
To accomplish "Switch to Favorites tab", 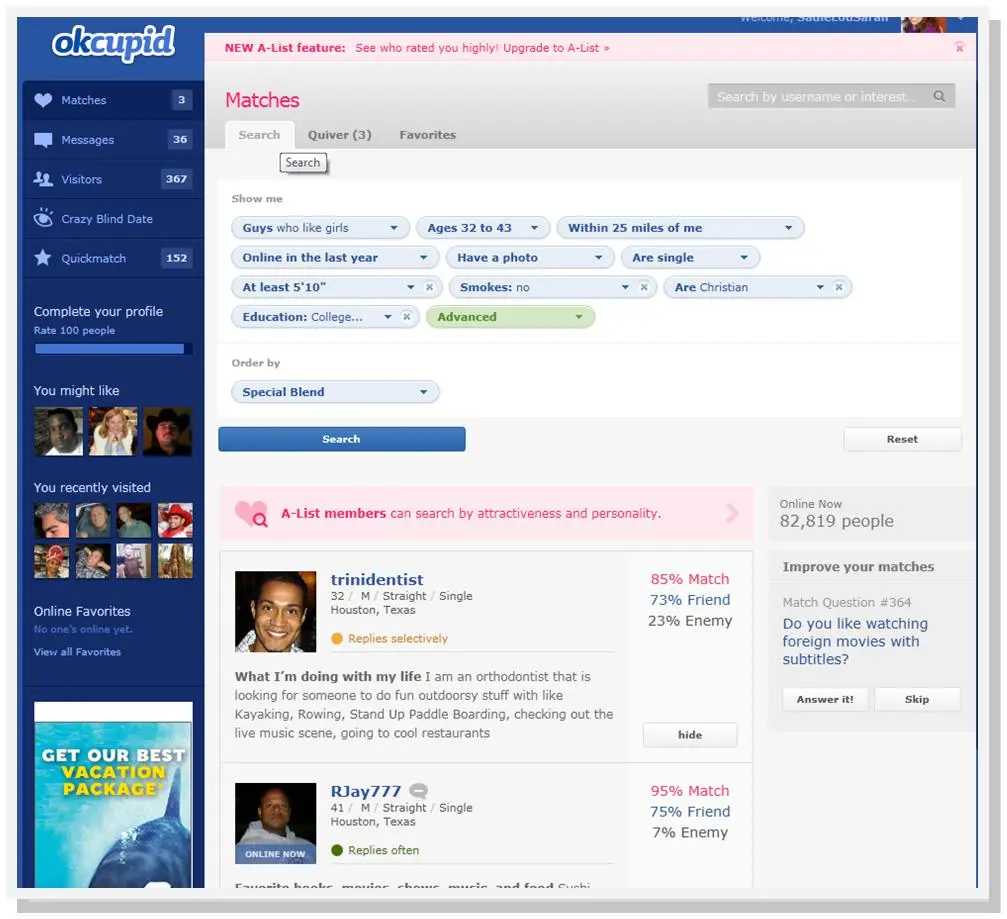I will tap(428, 135).
